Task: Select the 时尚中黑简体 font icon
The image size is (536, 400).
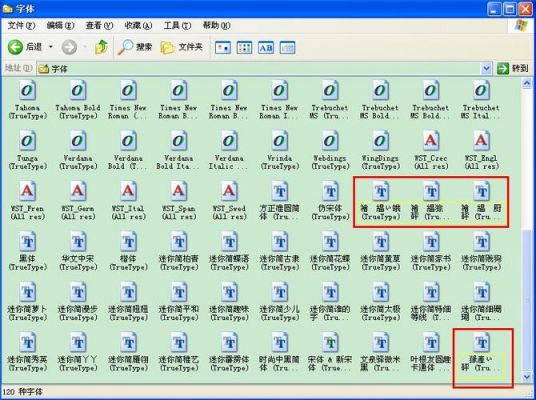Action: [x=280, y=343]
